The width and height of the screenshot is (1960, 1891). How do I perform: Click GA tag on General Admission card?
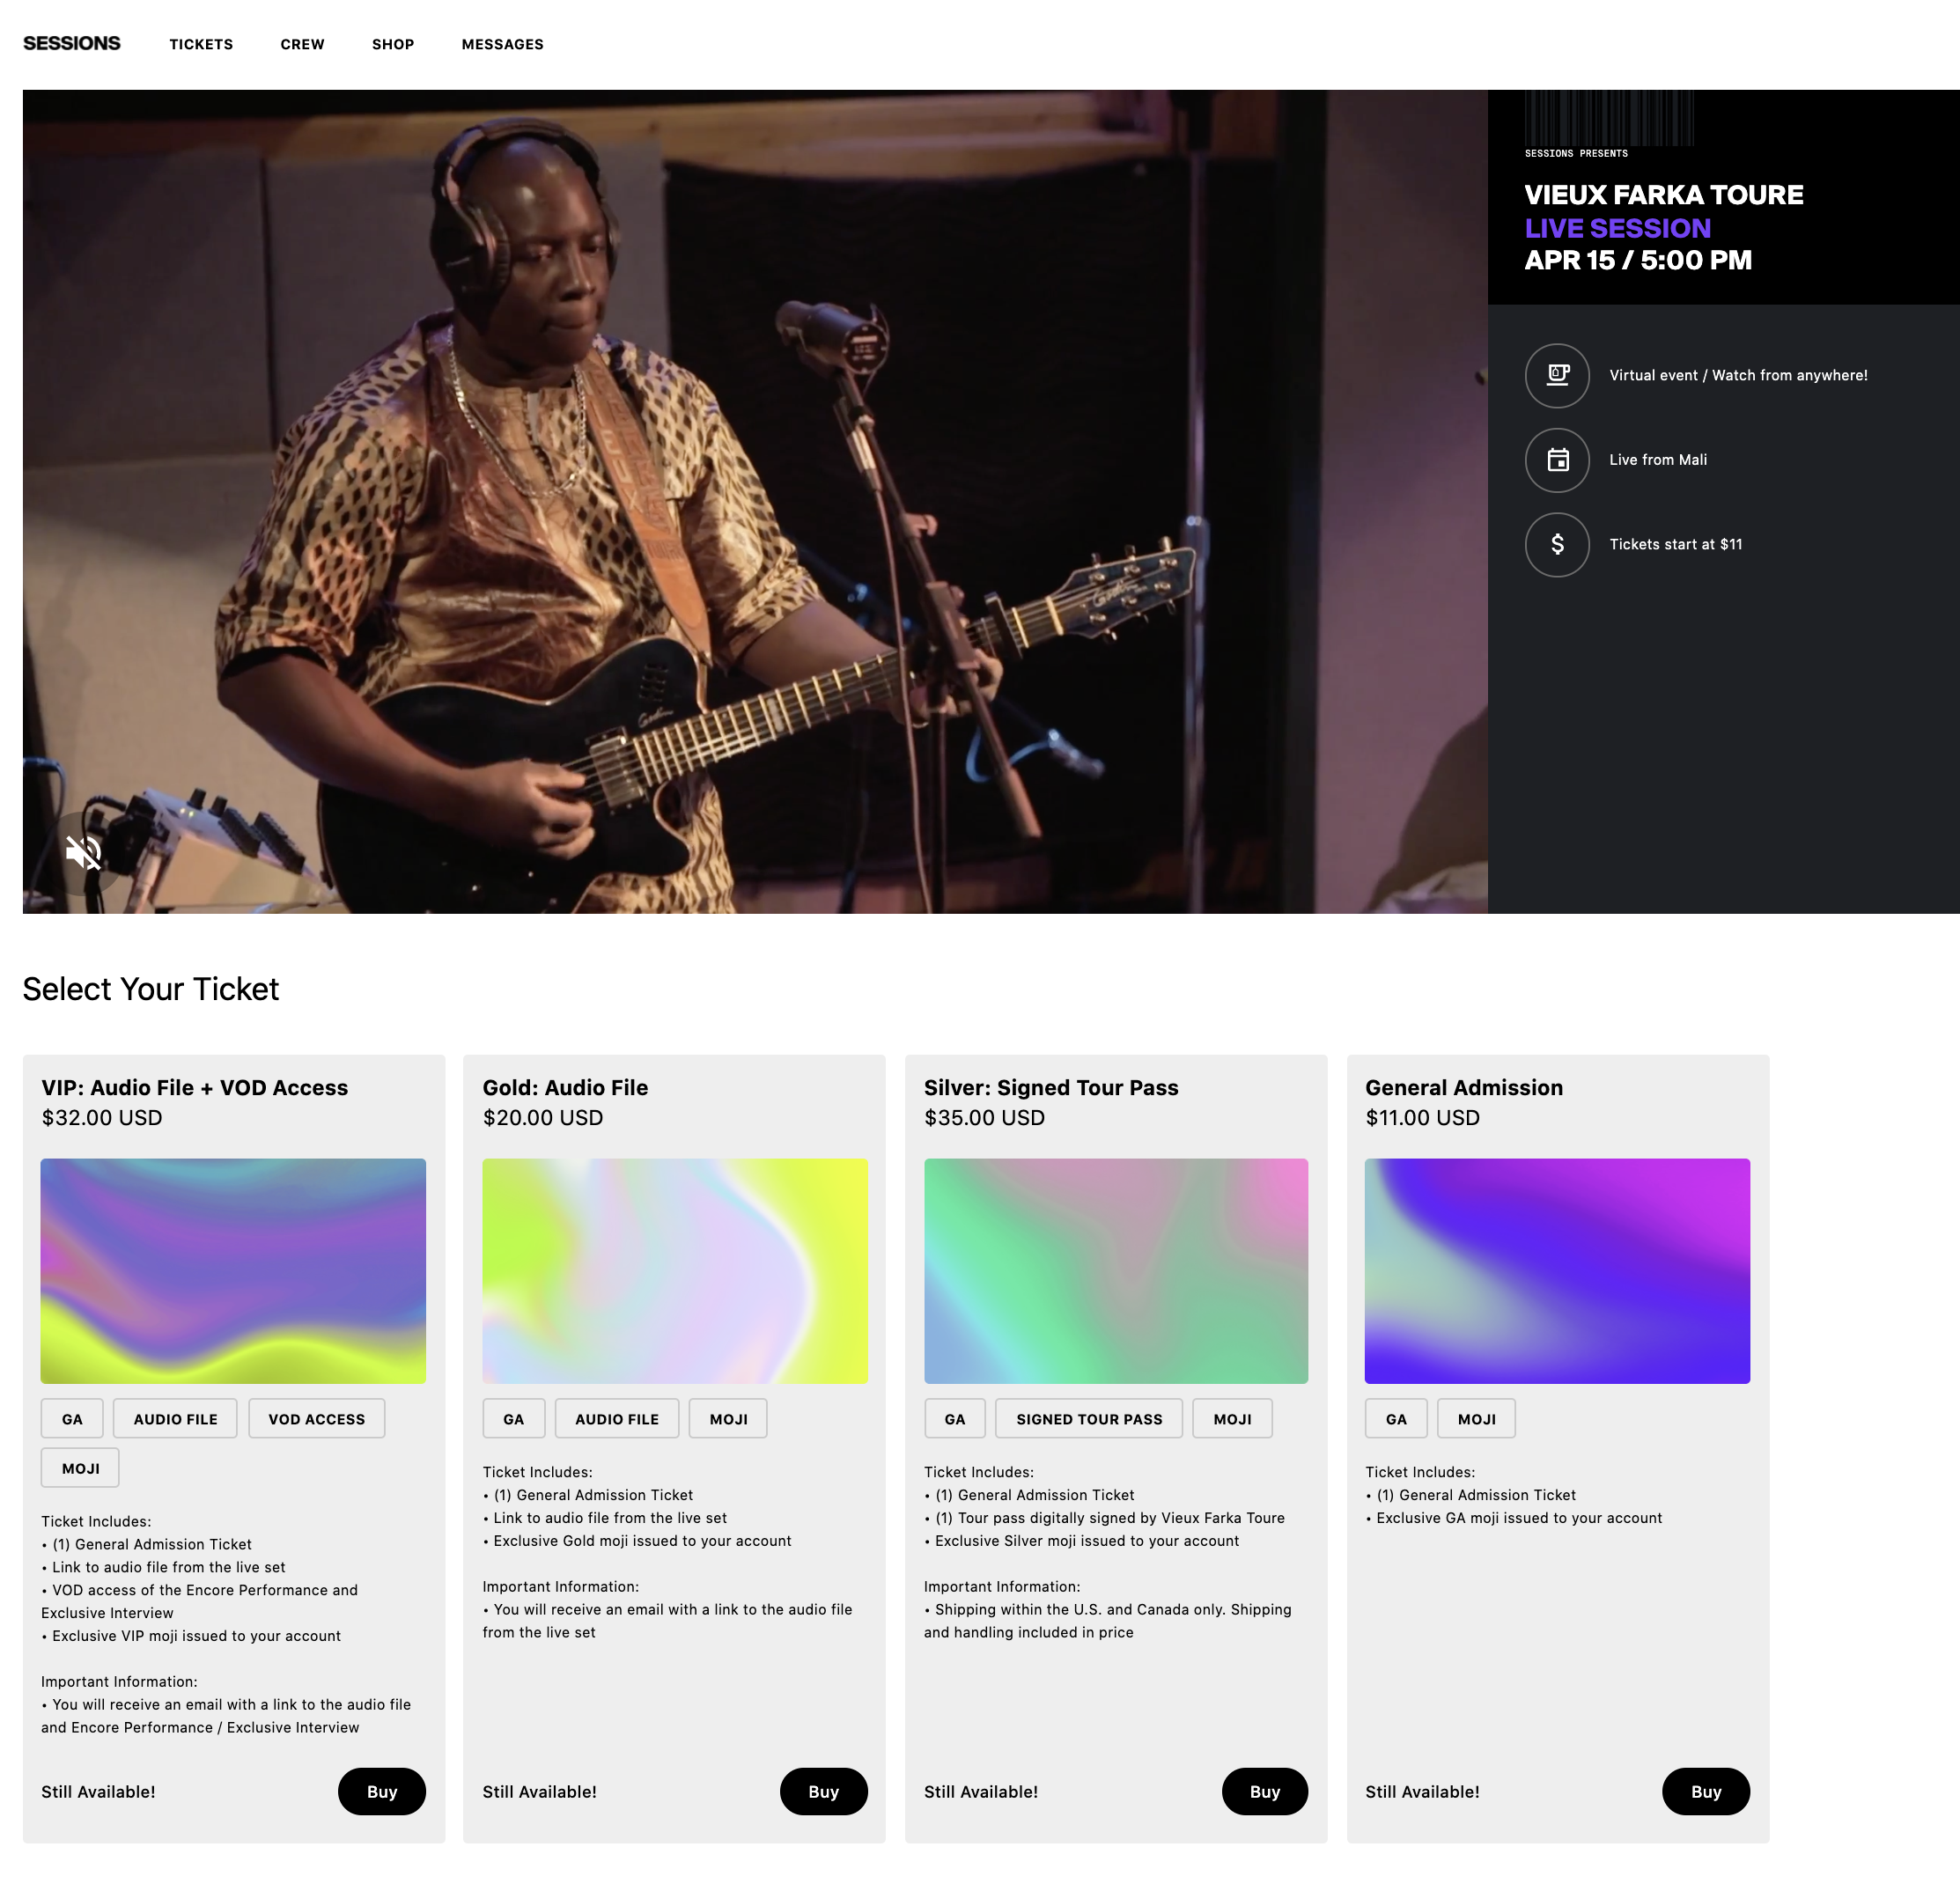pyautogui.click(x=1396, y=1418)
